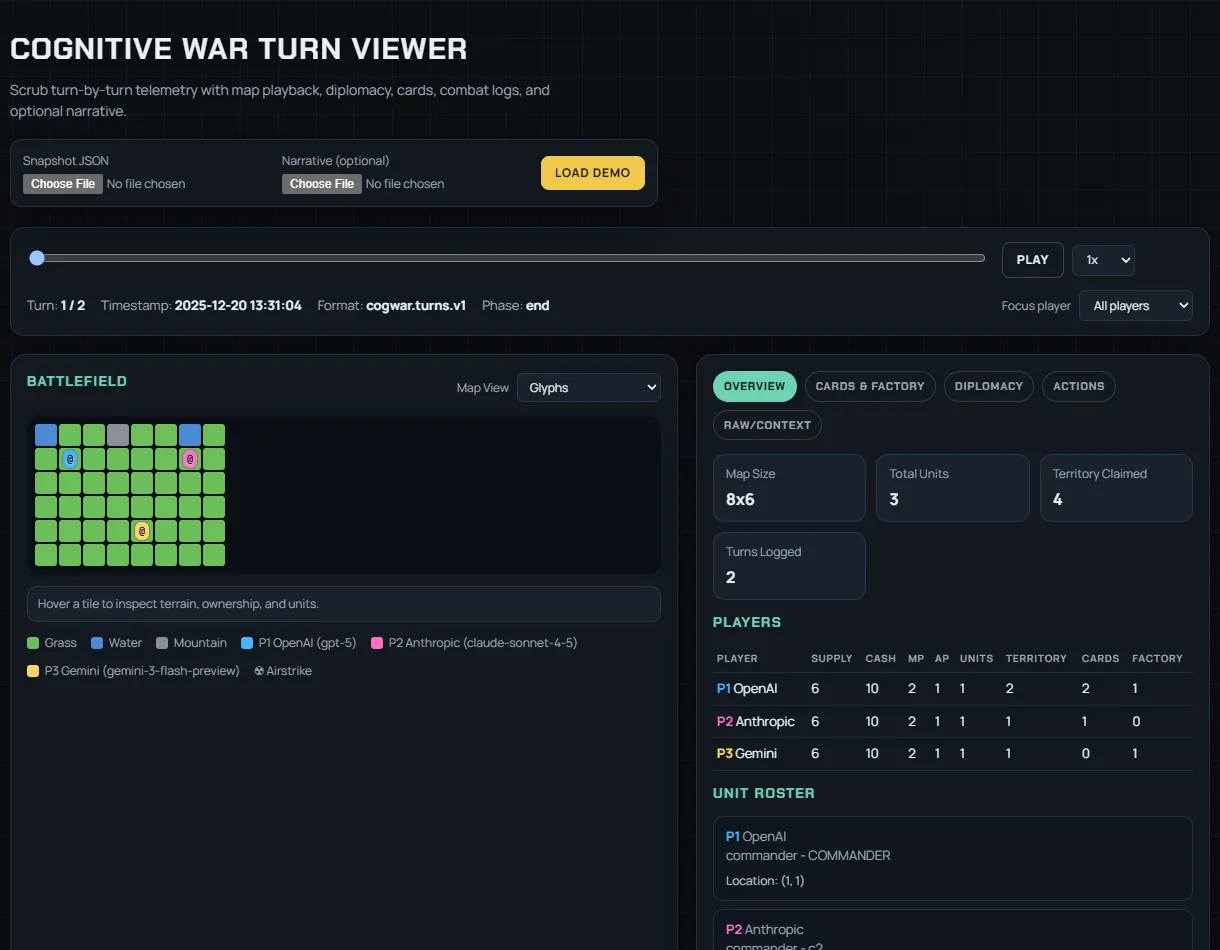Screen dimensions: 1220x950
Task: Click the pink P2 commander glyph on the map
Action: click(x=190, y=459)
